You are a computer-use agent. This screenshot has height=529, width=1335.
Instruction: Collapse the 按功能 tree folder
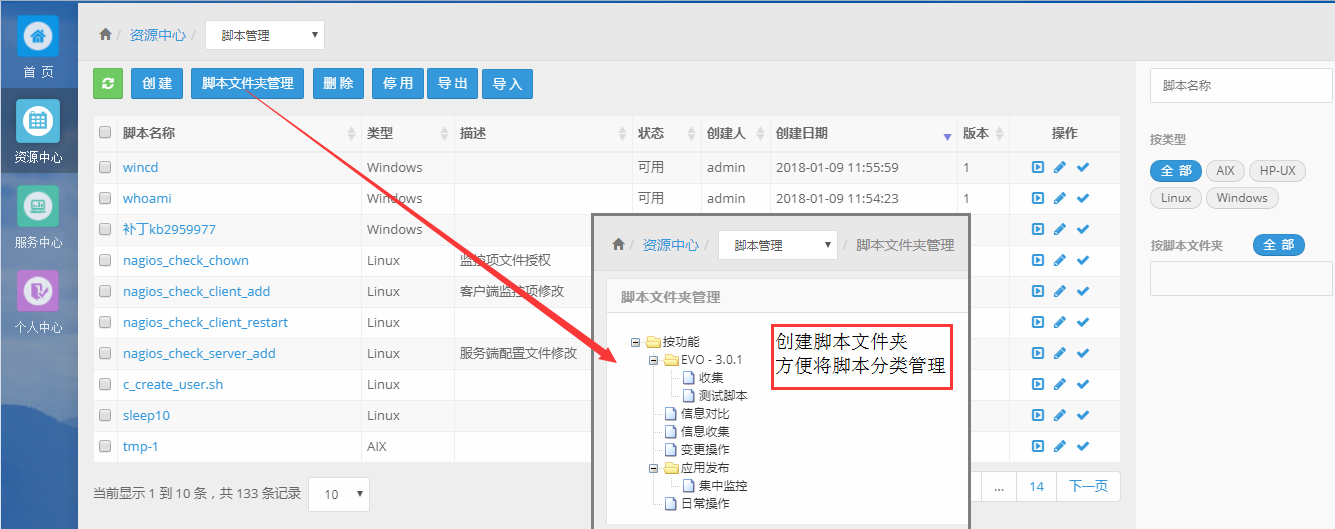click(x=635, y=342)
